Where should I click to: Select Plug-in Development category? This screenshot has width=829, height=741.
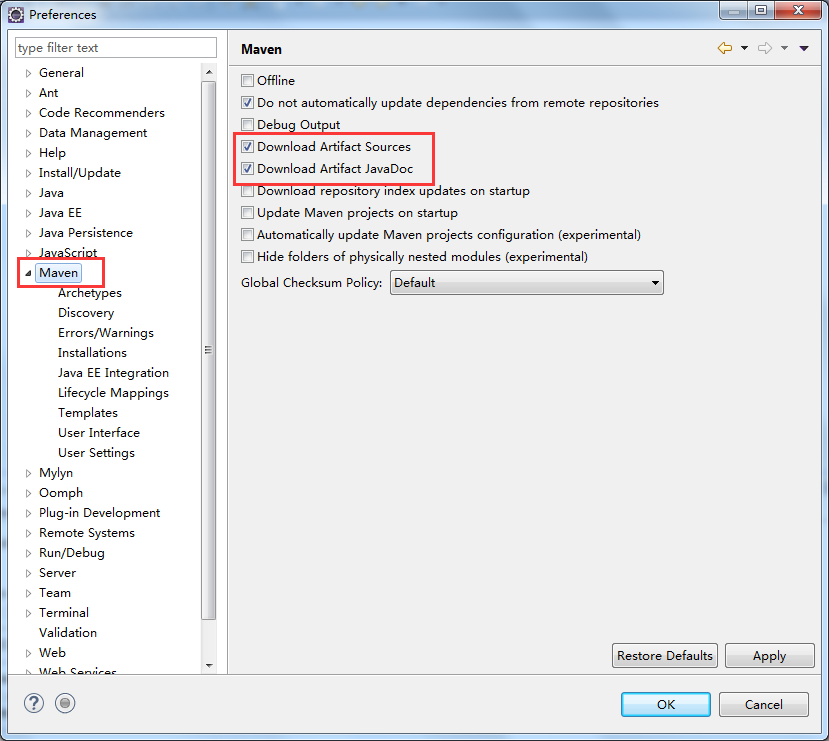(x=99, y=513)
